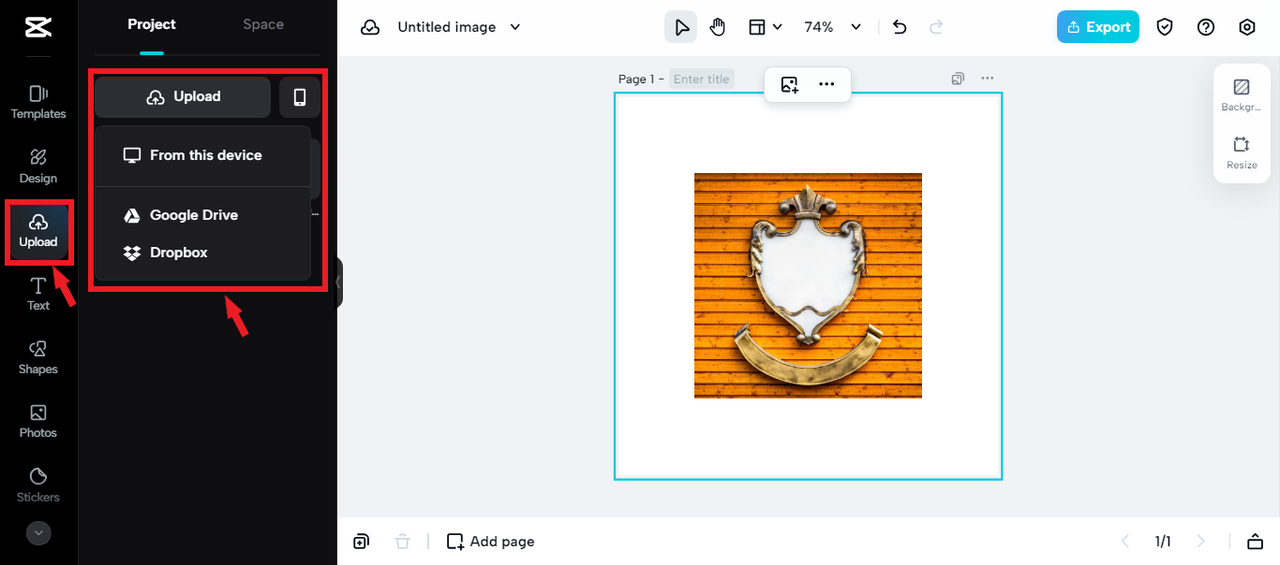Open the Stickers sidebar panel
This screenshot has width=1280, height=565.
38,485
